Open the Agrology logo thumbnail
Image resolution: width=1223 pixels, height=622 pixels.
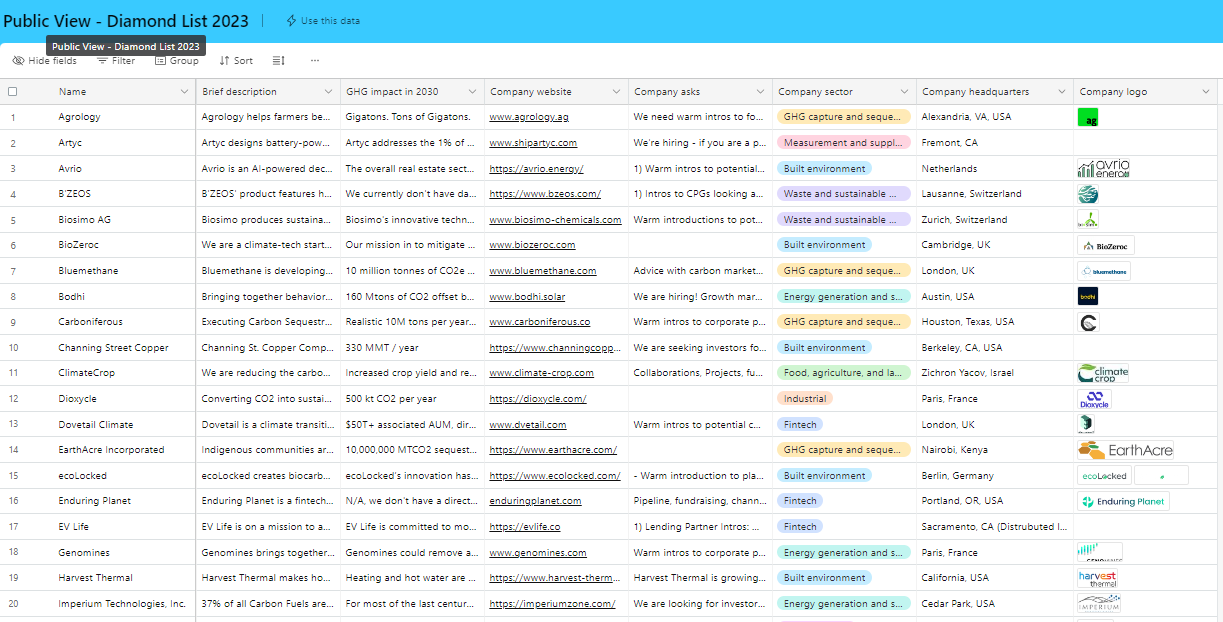(1088, 118)
